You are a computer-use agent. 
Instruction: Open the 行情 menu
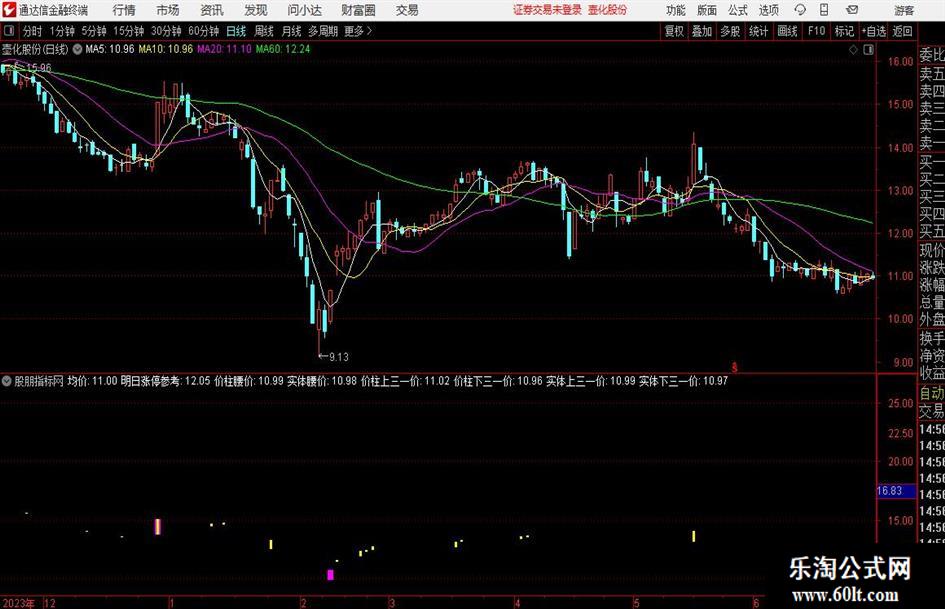[124, 10]
